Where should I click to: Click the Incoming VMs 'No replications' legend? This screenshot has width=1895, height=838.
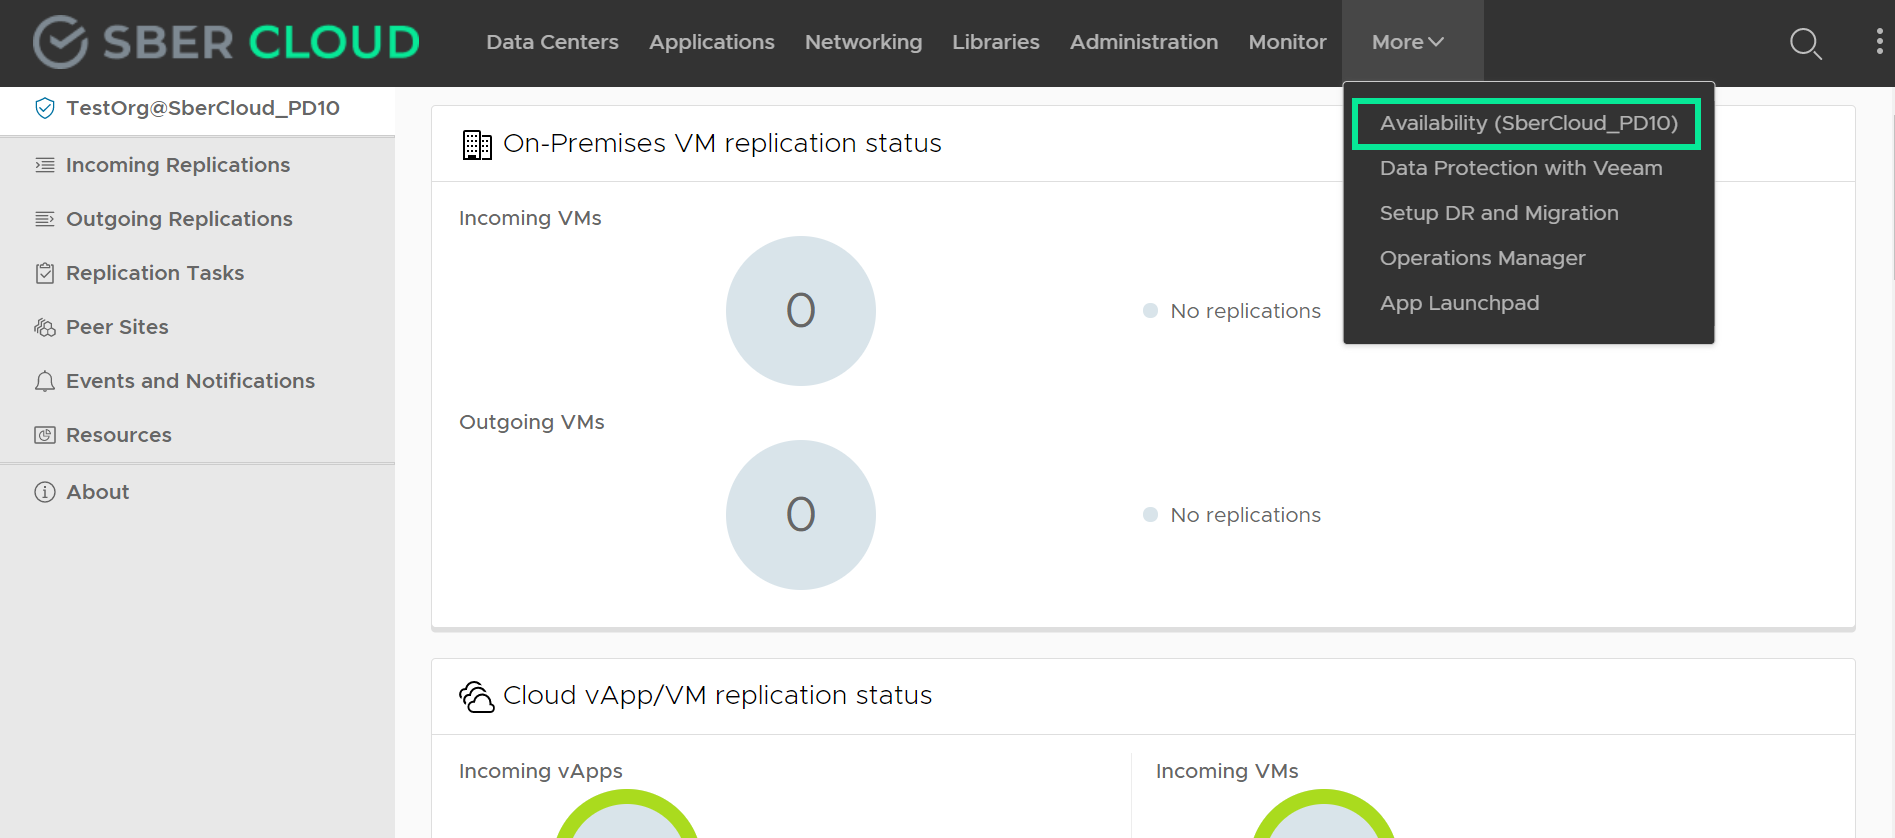(1232, 311)
